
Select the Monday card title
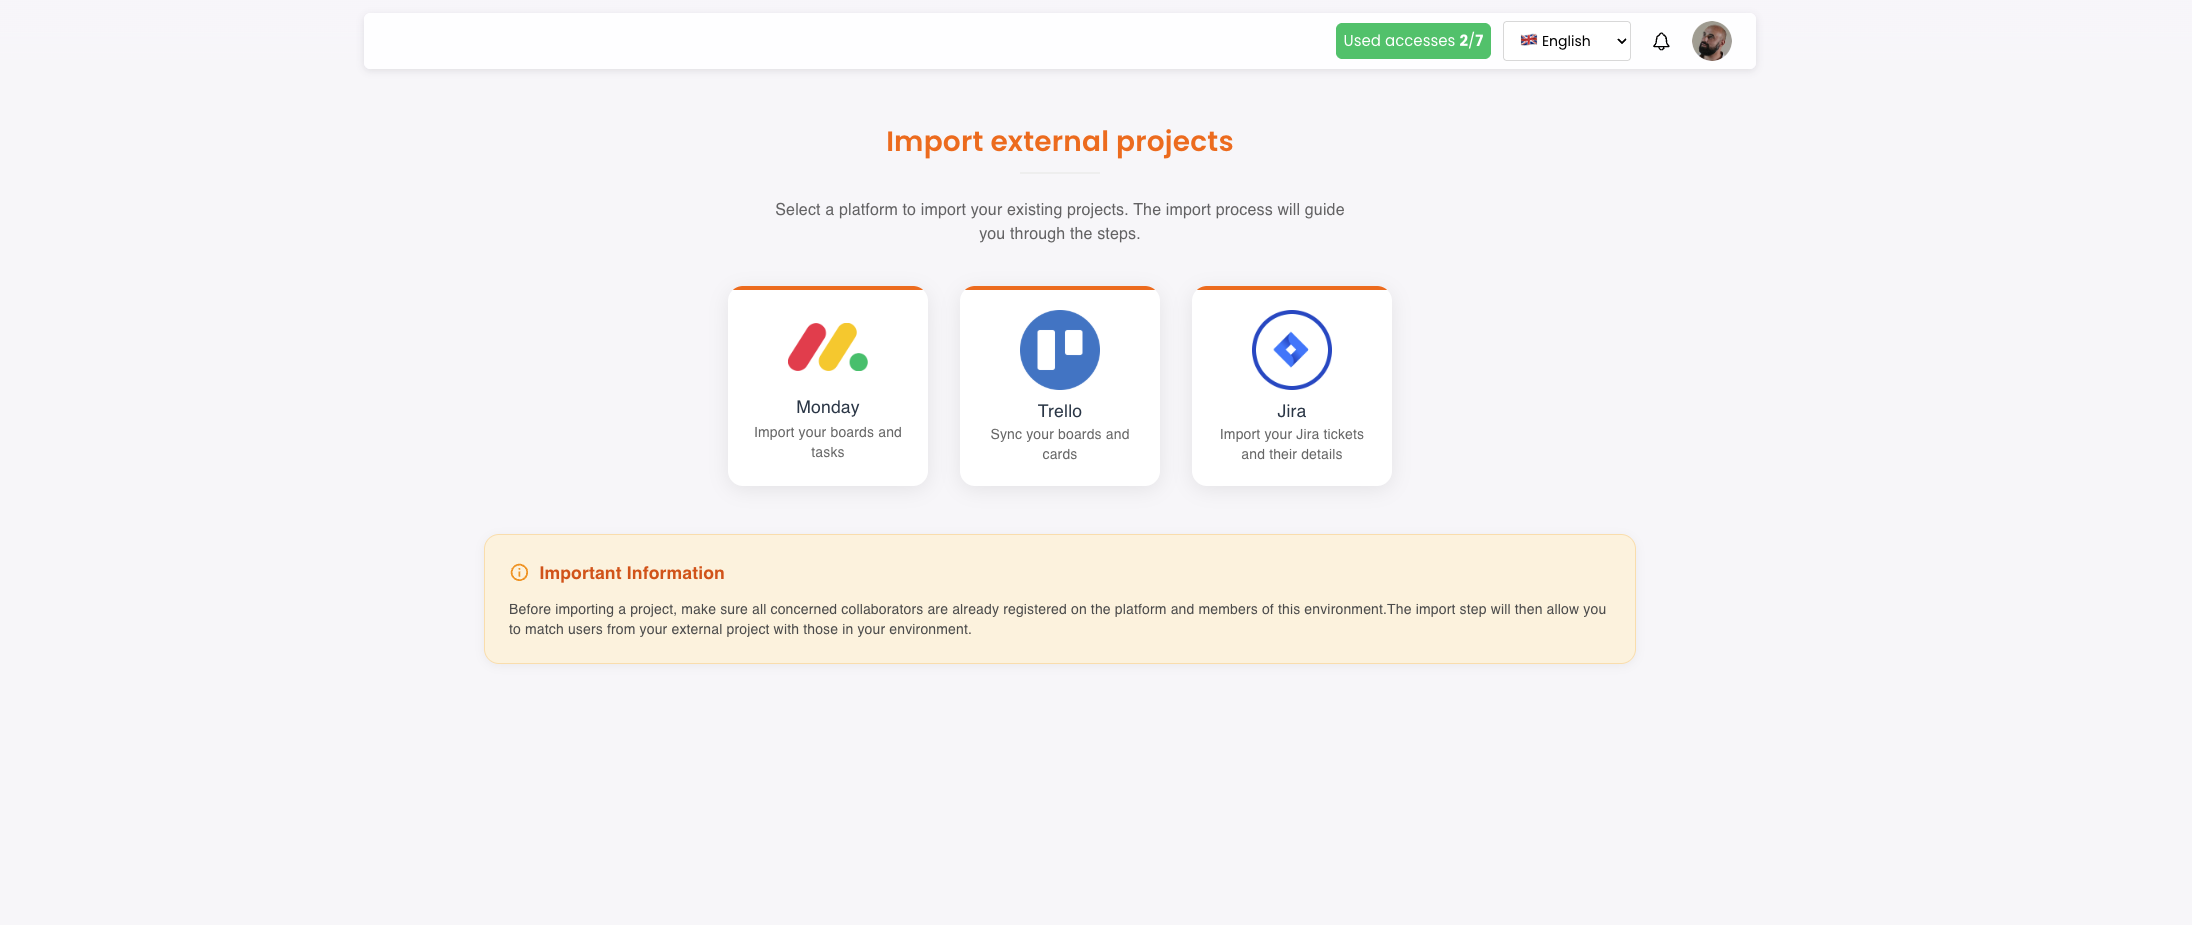tap(827, 407)
